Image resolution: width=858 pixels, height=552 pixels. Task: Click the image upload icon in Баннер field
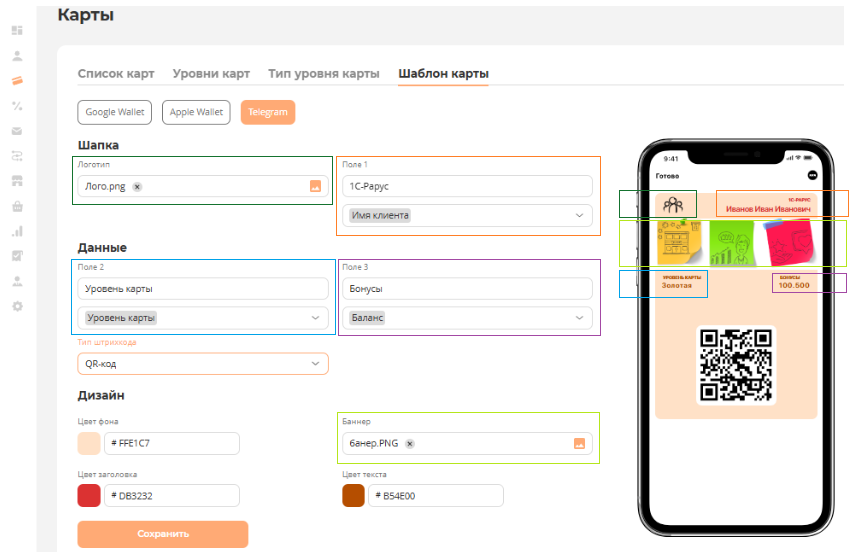pos(579,444)
